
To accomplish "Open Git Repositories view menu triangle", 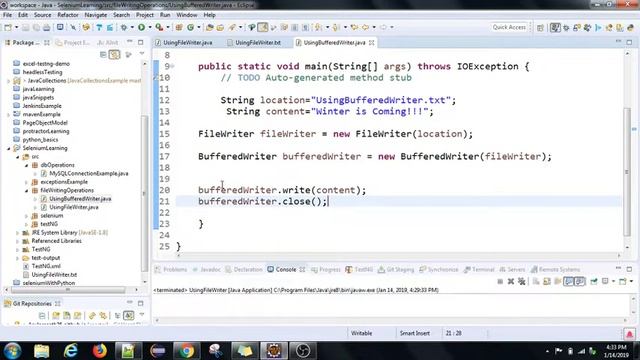I will pyautogui.click(x=142, y=315).
